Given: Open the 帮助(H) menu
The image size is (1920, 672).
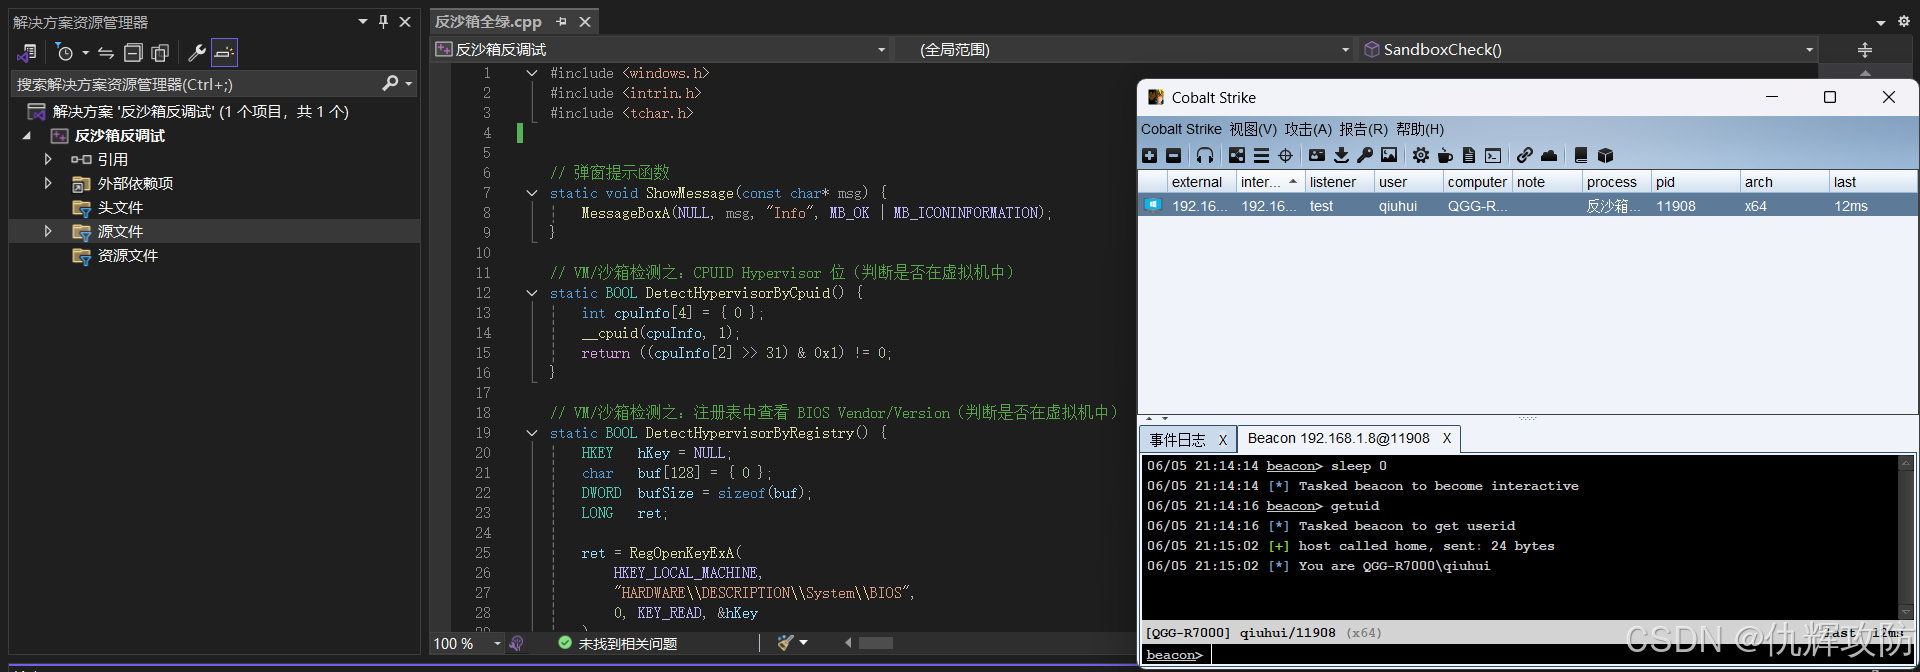Looking at the screenshot, I should coord(1420,129).
